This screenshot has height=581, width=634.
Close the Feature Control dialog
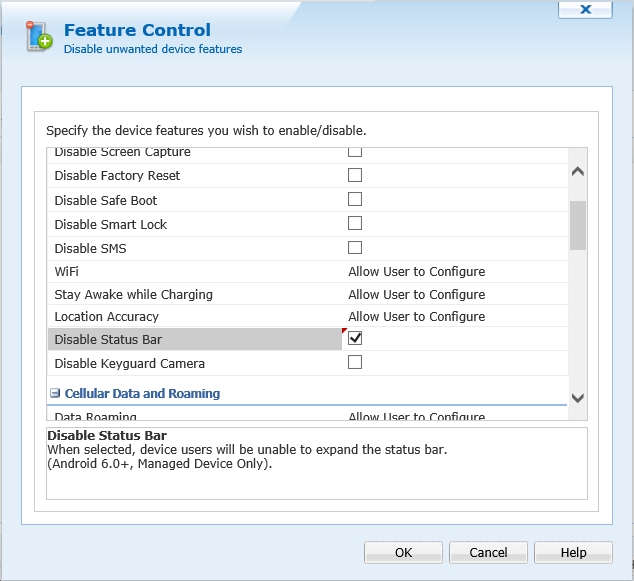[x=584, y=9]
